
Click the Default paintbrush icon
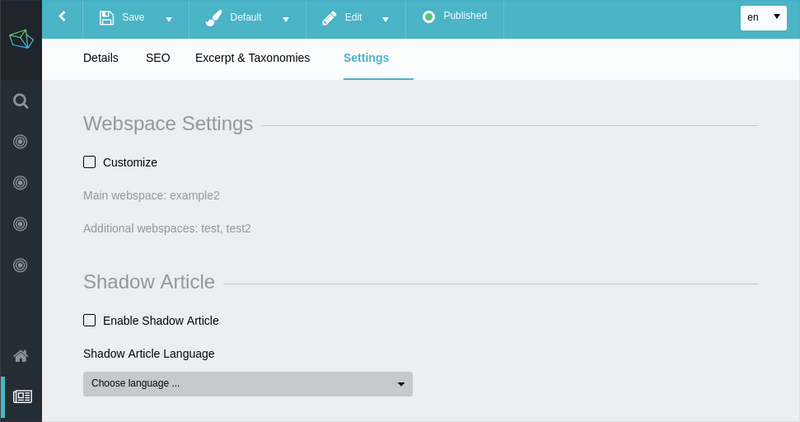[213, 18]
